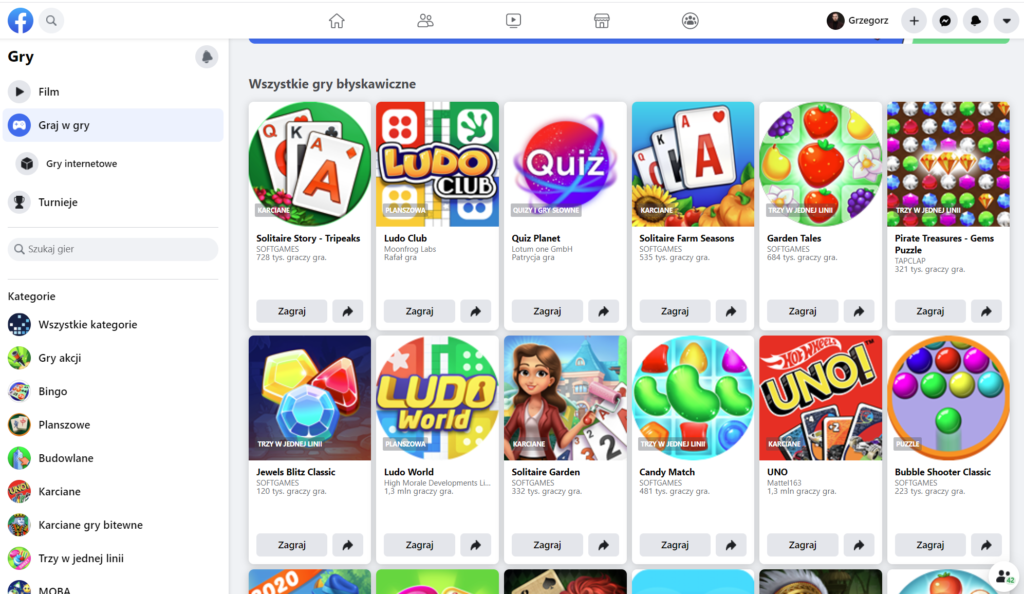Open the Garden Tales game thumbnail
Screen dimensions: 1024x594
(820, 164)
